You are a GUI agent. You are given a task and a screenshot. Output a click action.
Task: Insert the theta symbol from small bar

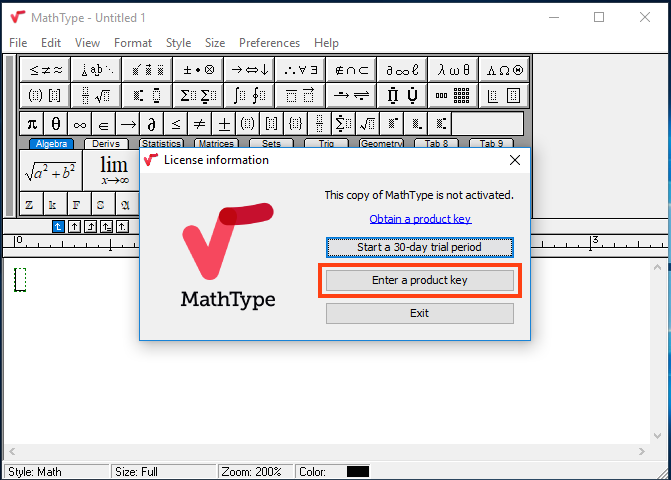[56, 124]
